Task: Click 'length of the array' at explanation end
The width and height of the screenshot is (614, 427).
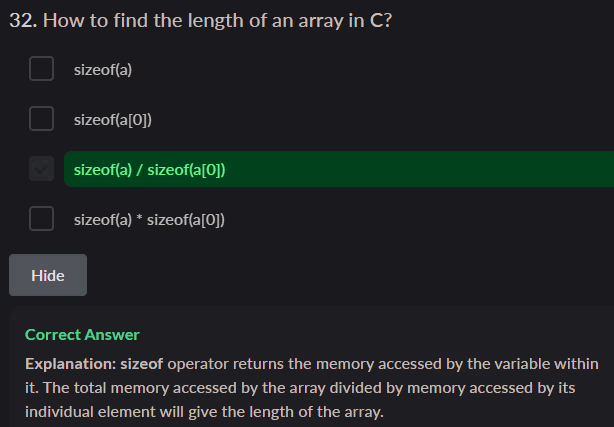Action: click(320, 411)
